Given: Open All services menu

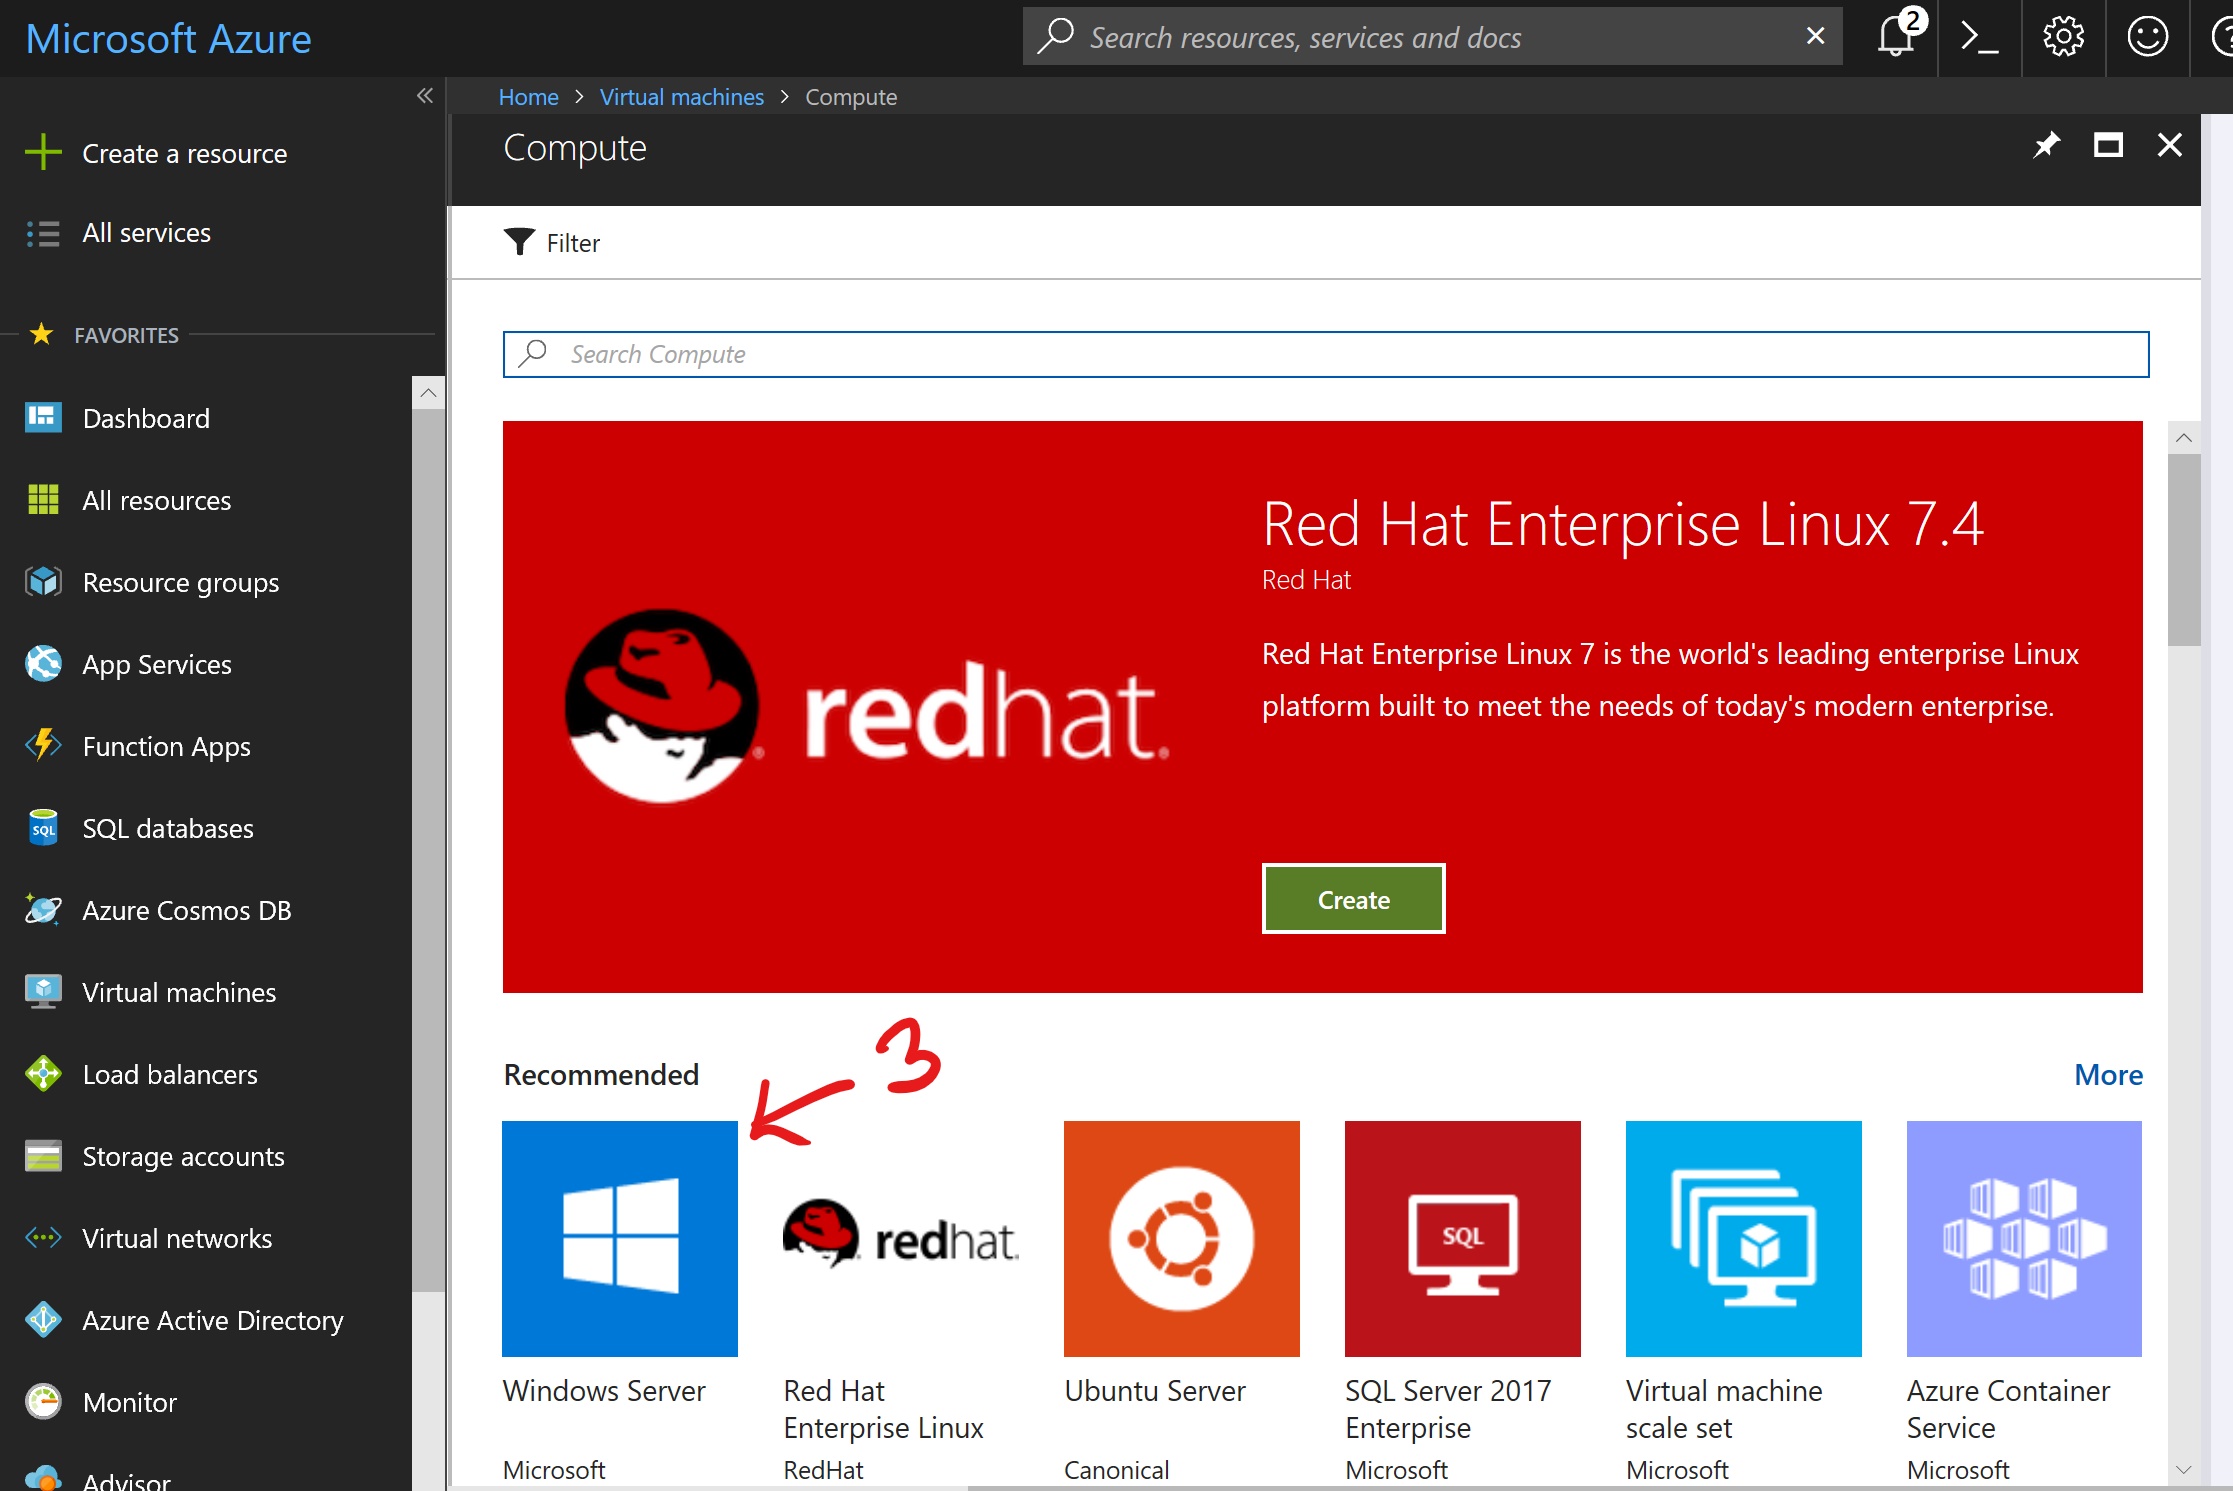Looking at the screenshot, I should (146, 233).
